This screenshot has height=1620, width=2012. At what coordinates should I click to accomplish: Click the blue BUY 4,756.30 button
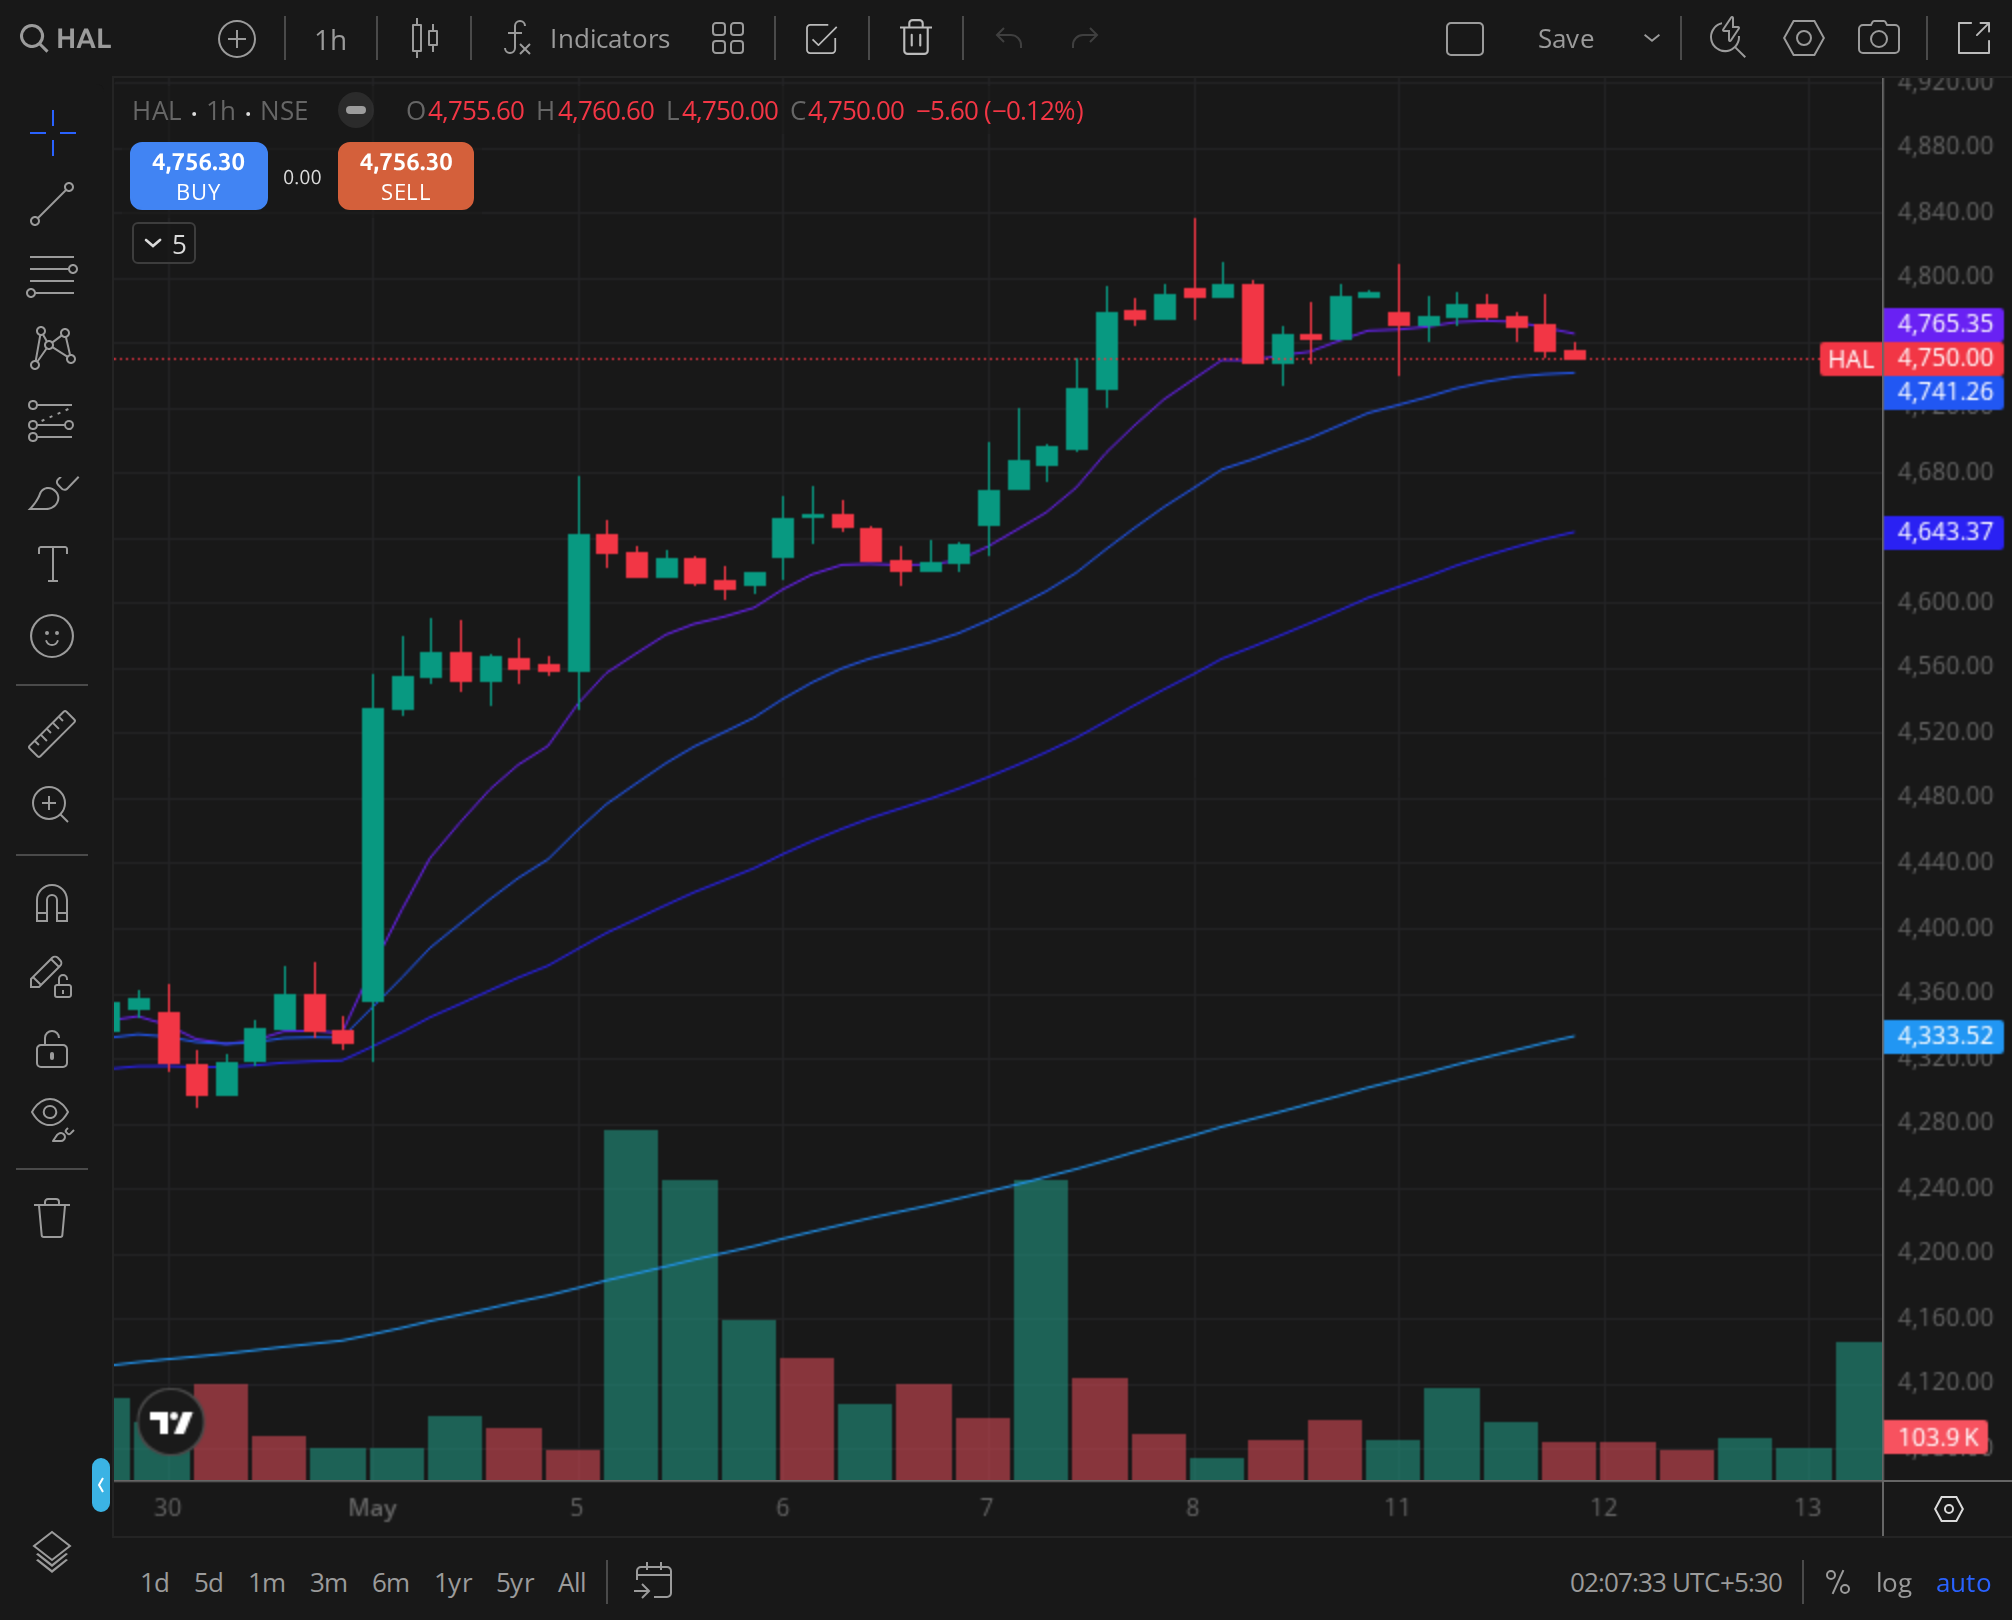pos(198,176)
